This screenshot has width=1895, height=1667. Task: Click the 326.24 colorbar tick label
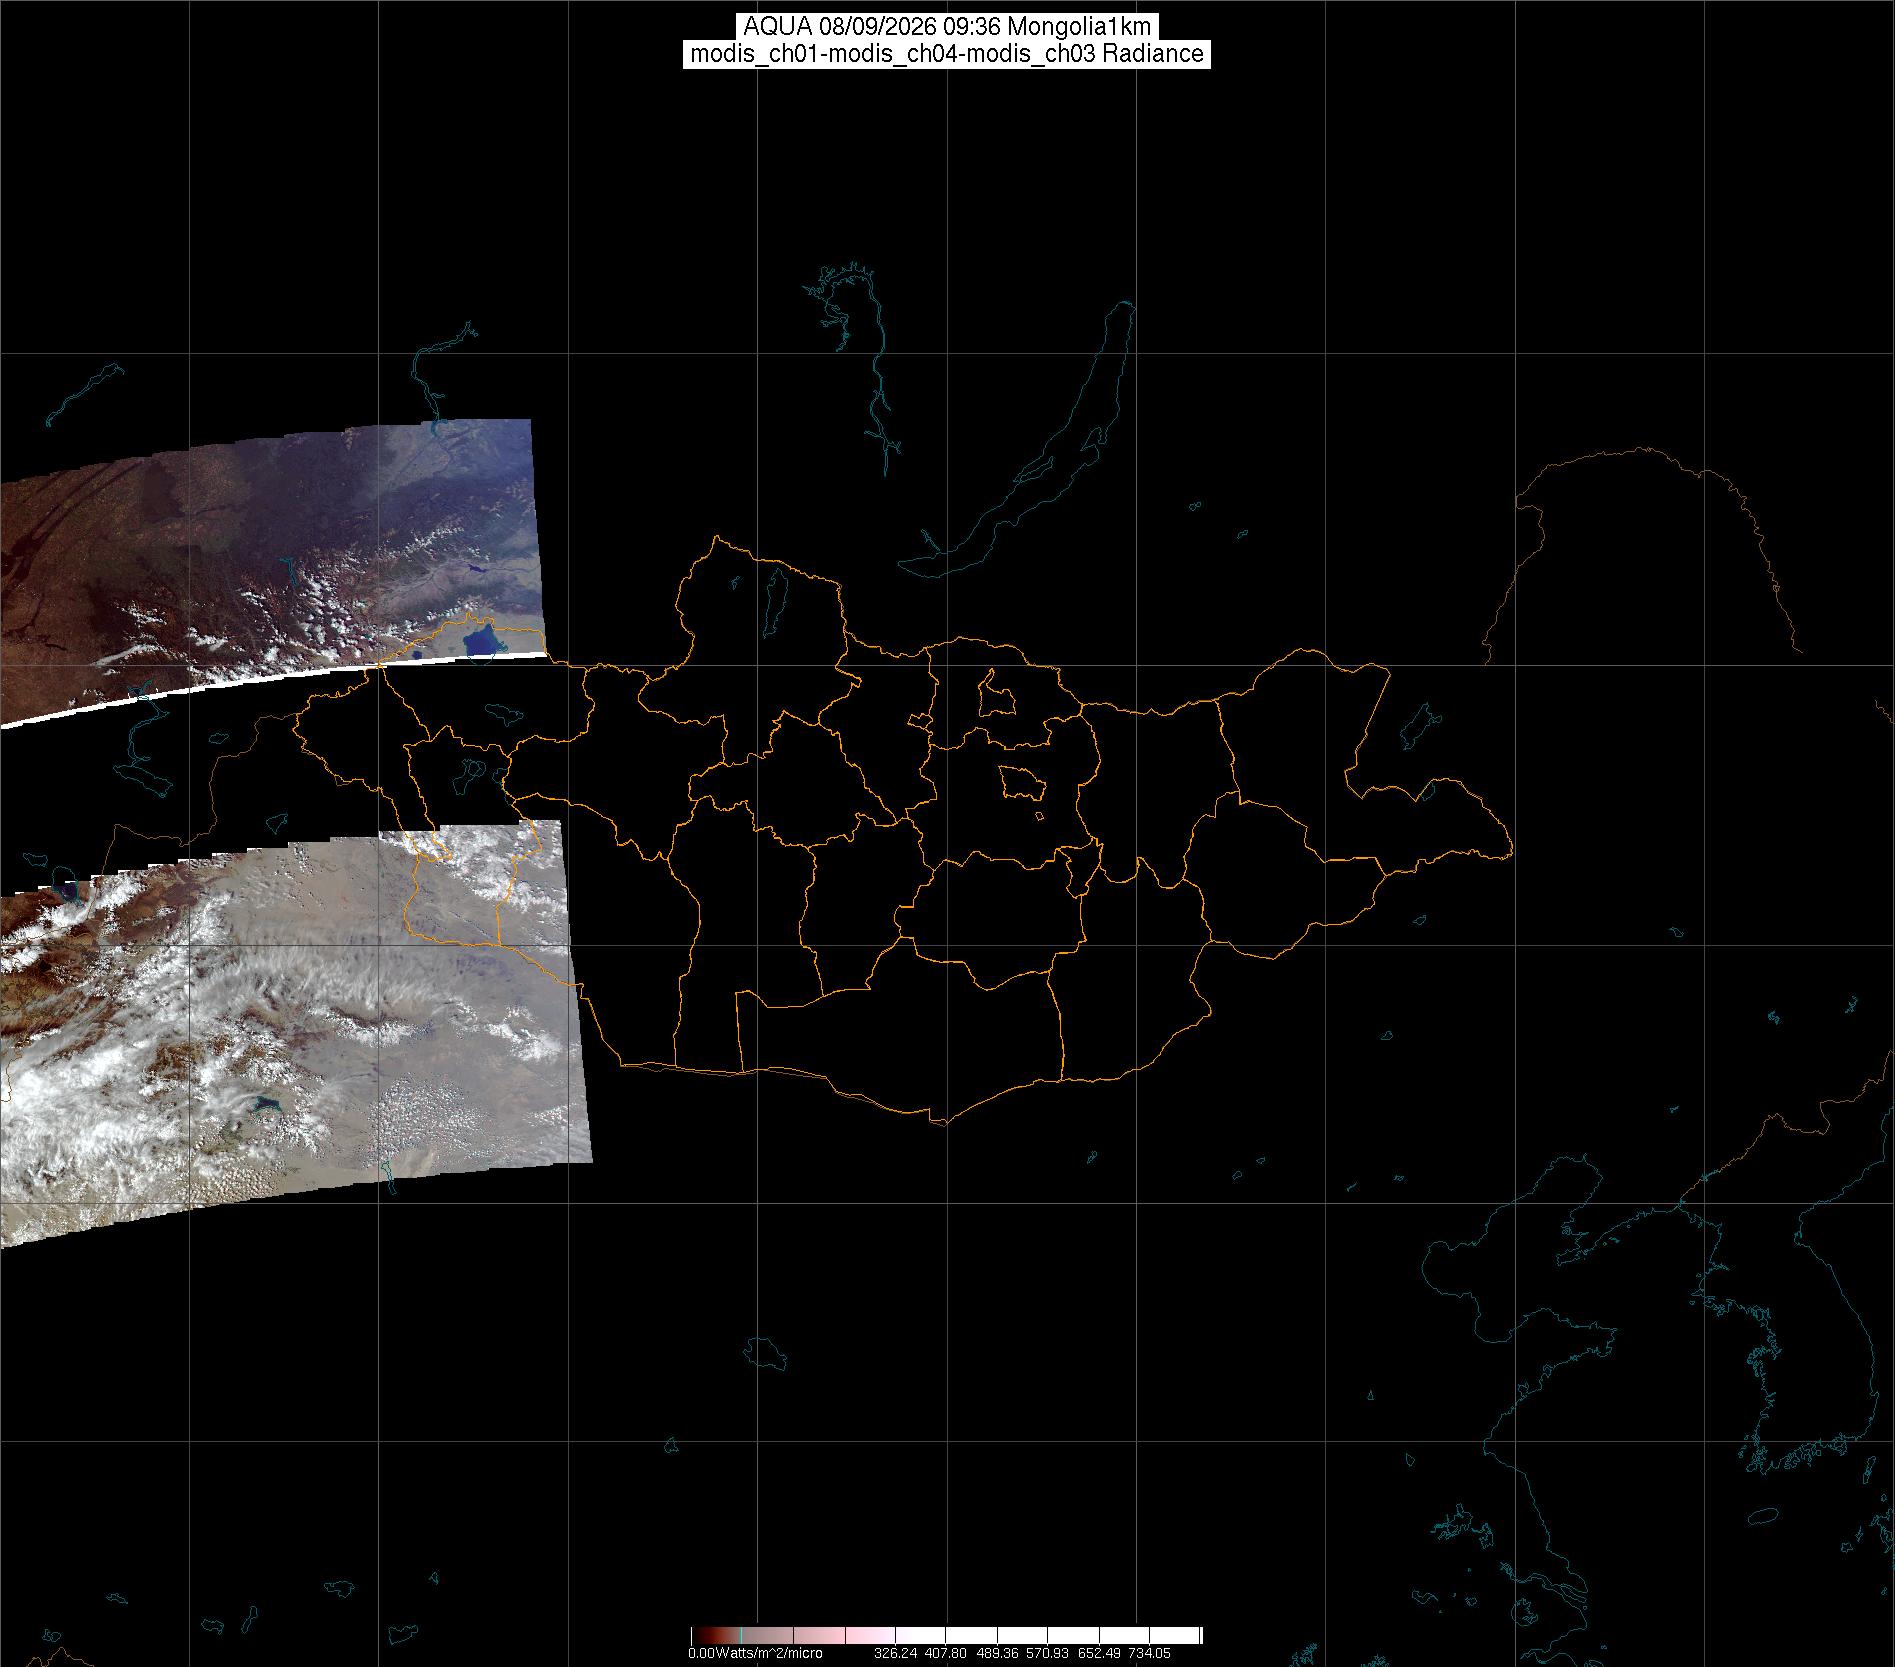click(895, 1653)
